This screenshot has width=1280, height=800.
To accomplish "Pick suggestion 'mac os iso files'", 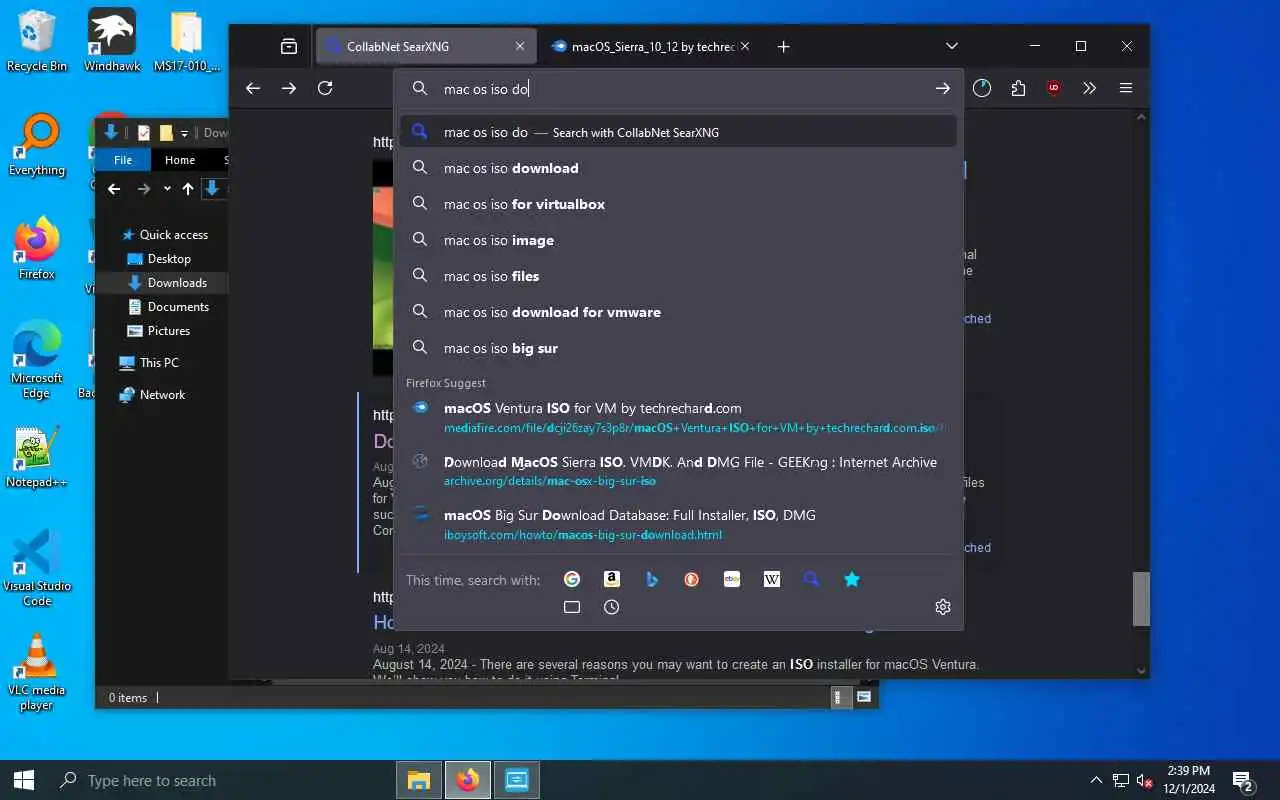I will point(678,276).
